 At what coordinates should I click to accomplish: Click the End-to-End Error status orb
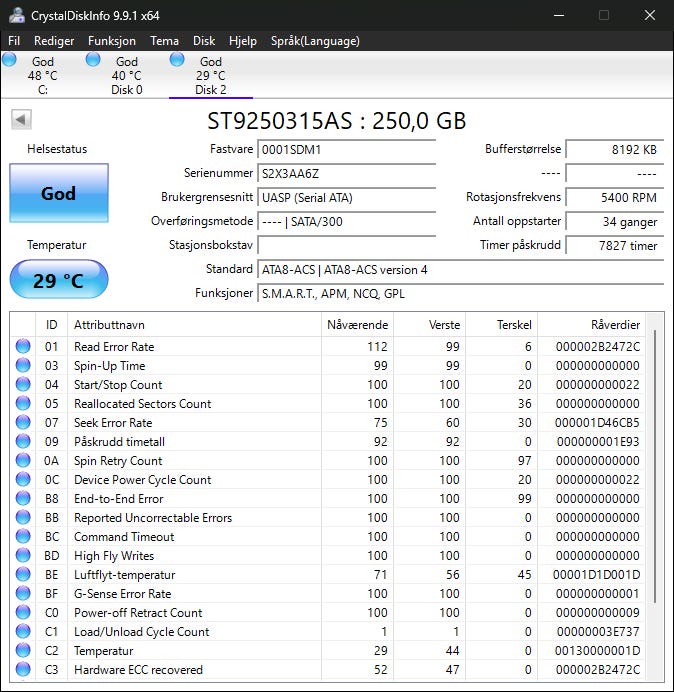[x=23, y=498]
